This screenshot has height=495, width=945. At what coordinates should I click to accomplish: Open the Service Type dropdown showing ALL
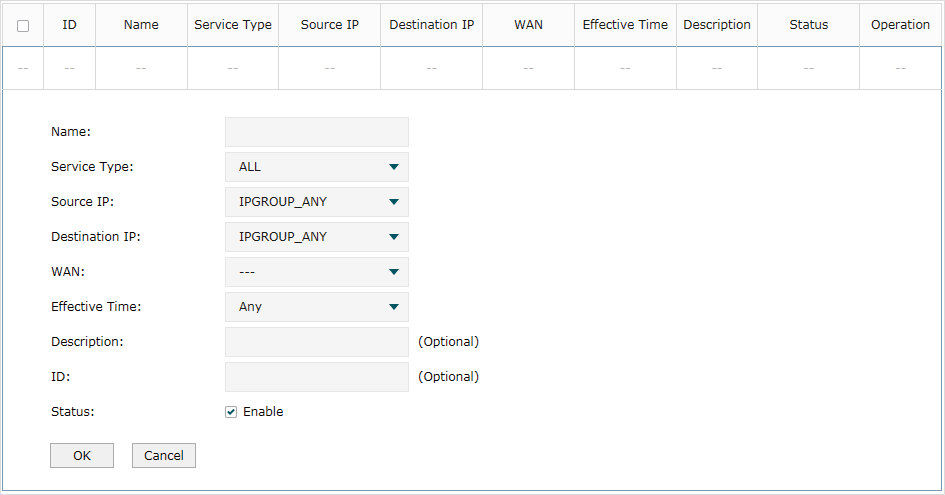(317, 167)
